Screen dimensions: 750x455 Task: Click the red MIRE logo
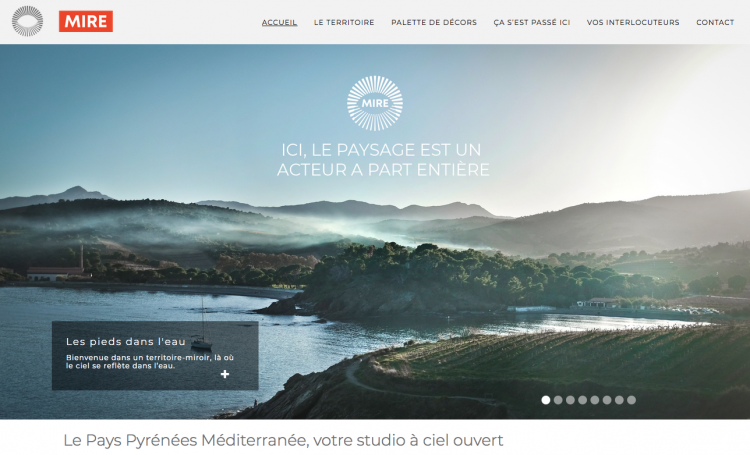pyautogui.click(x=86, y=22)
